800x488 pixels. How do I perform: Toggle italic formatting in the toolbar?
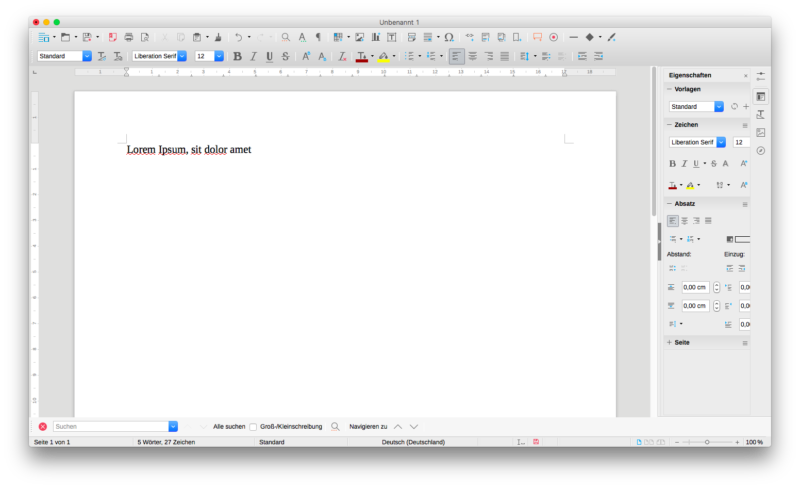click(253, 57)
